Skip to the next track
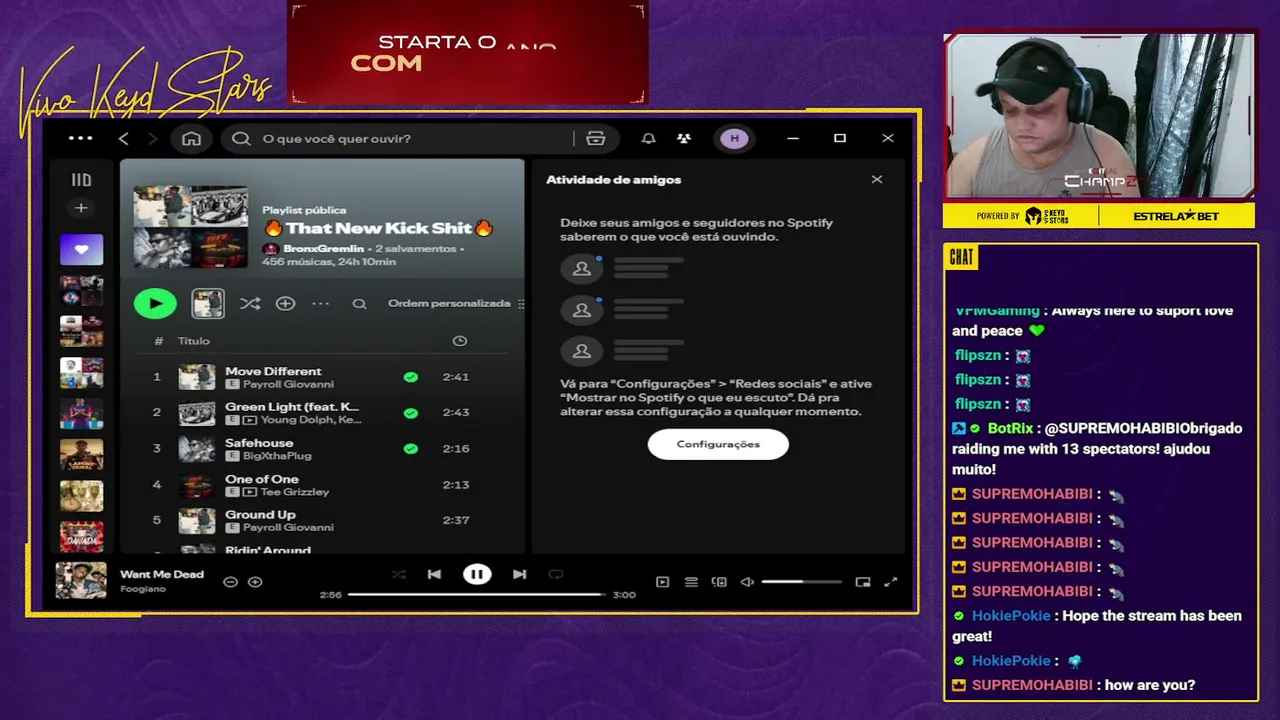Viewport: 1280px width, 720px height. click(x=519, y=574)
